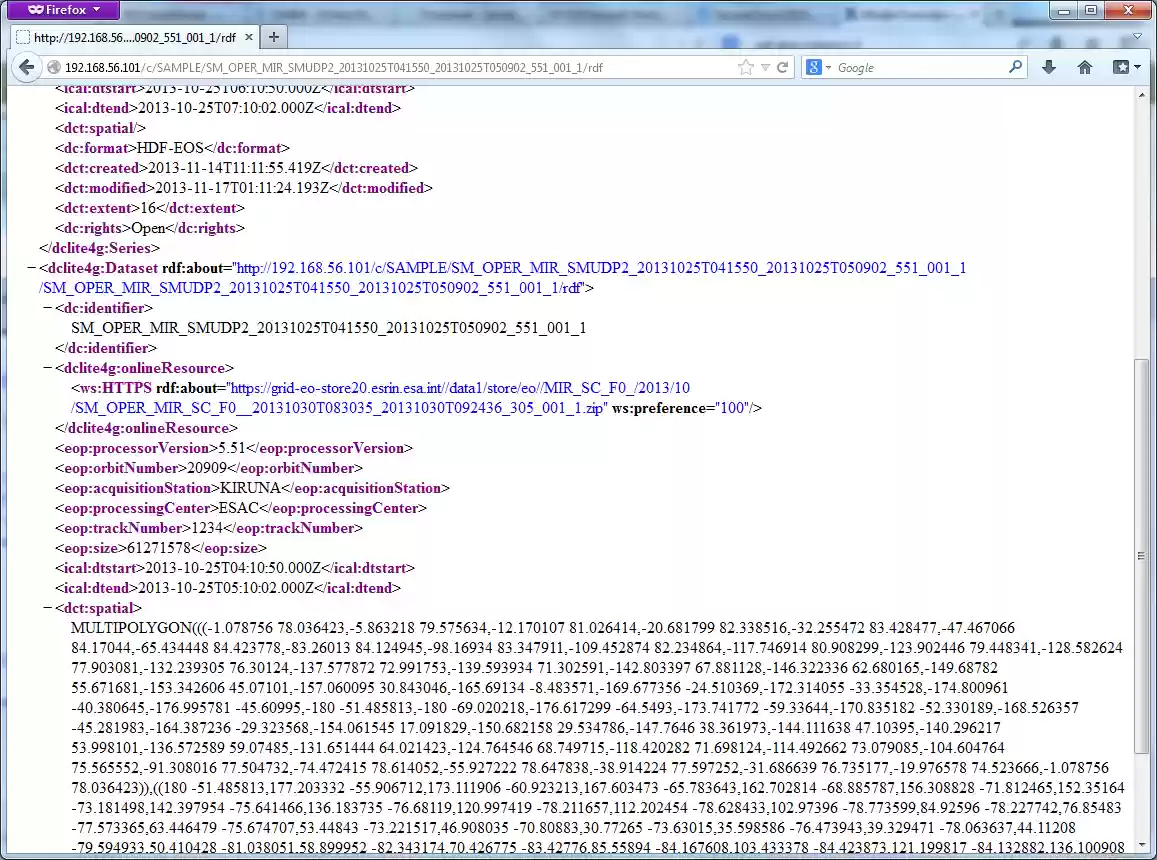Open the orange Firefox menu

pyautogui.click(x=62, y=9)
